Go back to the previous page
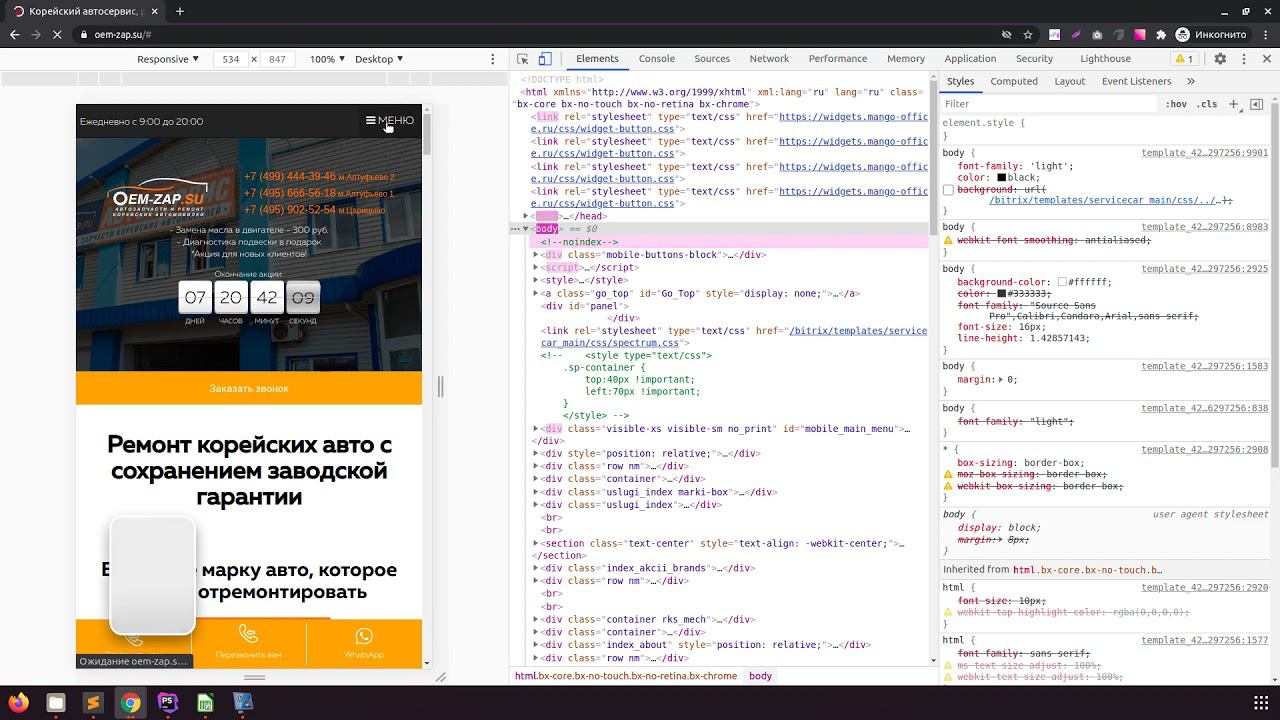The image size is (1280, 720). click(14, 34)
